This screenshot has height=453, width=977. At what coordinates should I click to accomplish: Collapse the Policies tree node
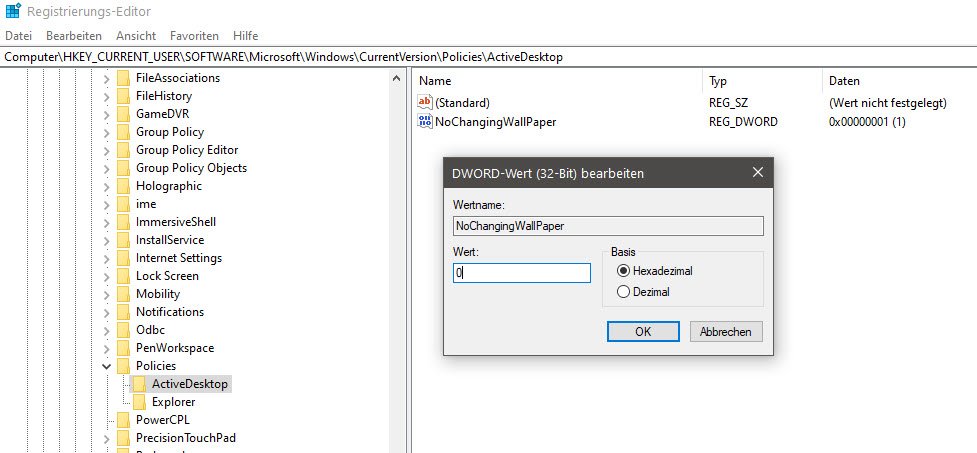[107, 366]
